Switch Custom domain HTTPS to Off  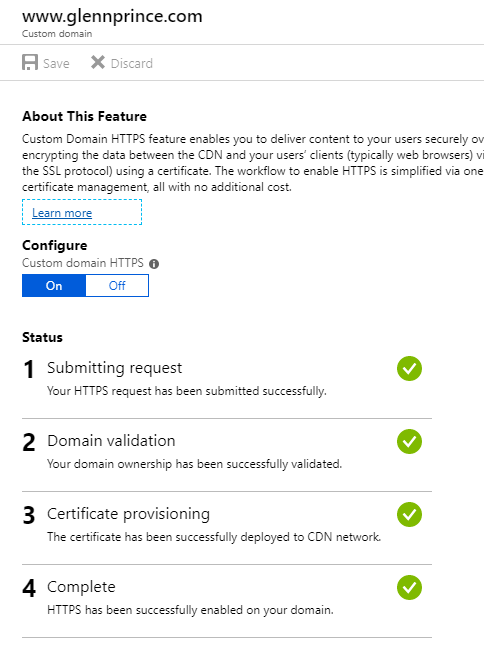click(x=117, y=285)
